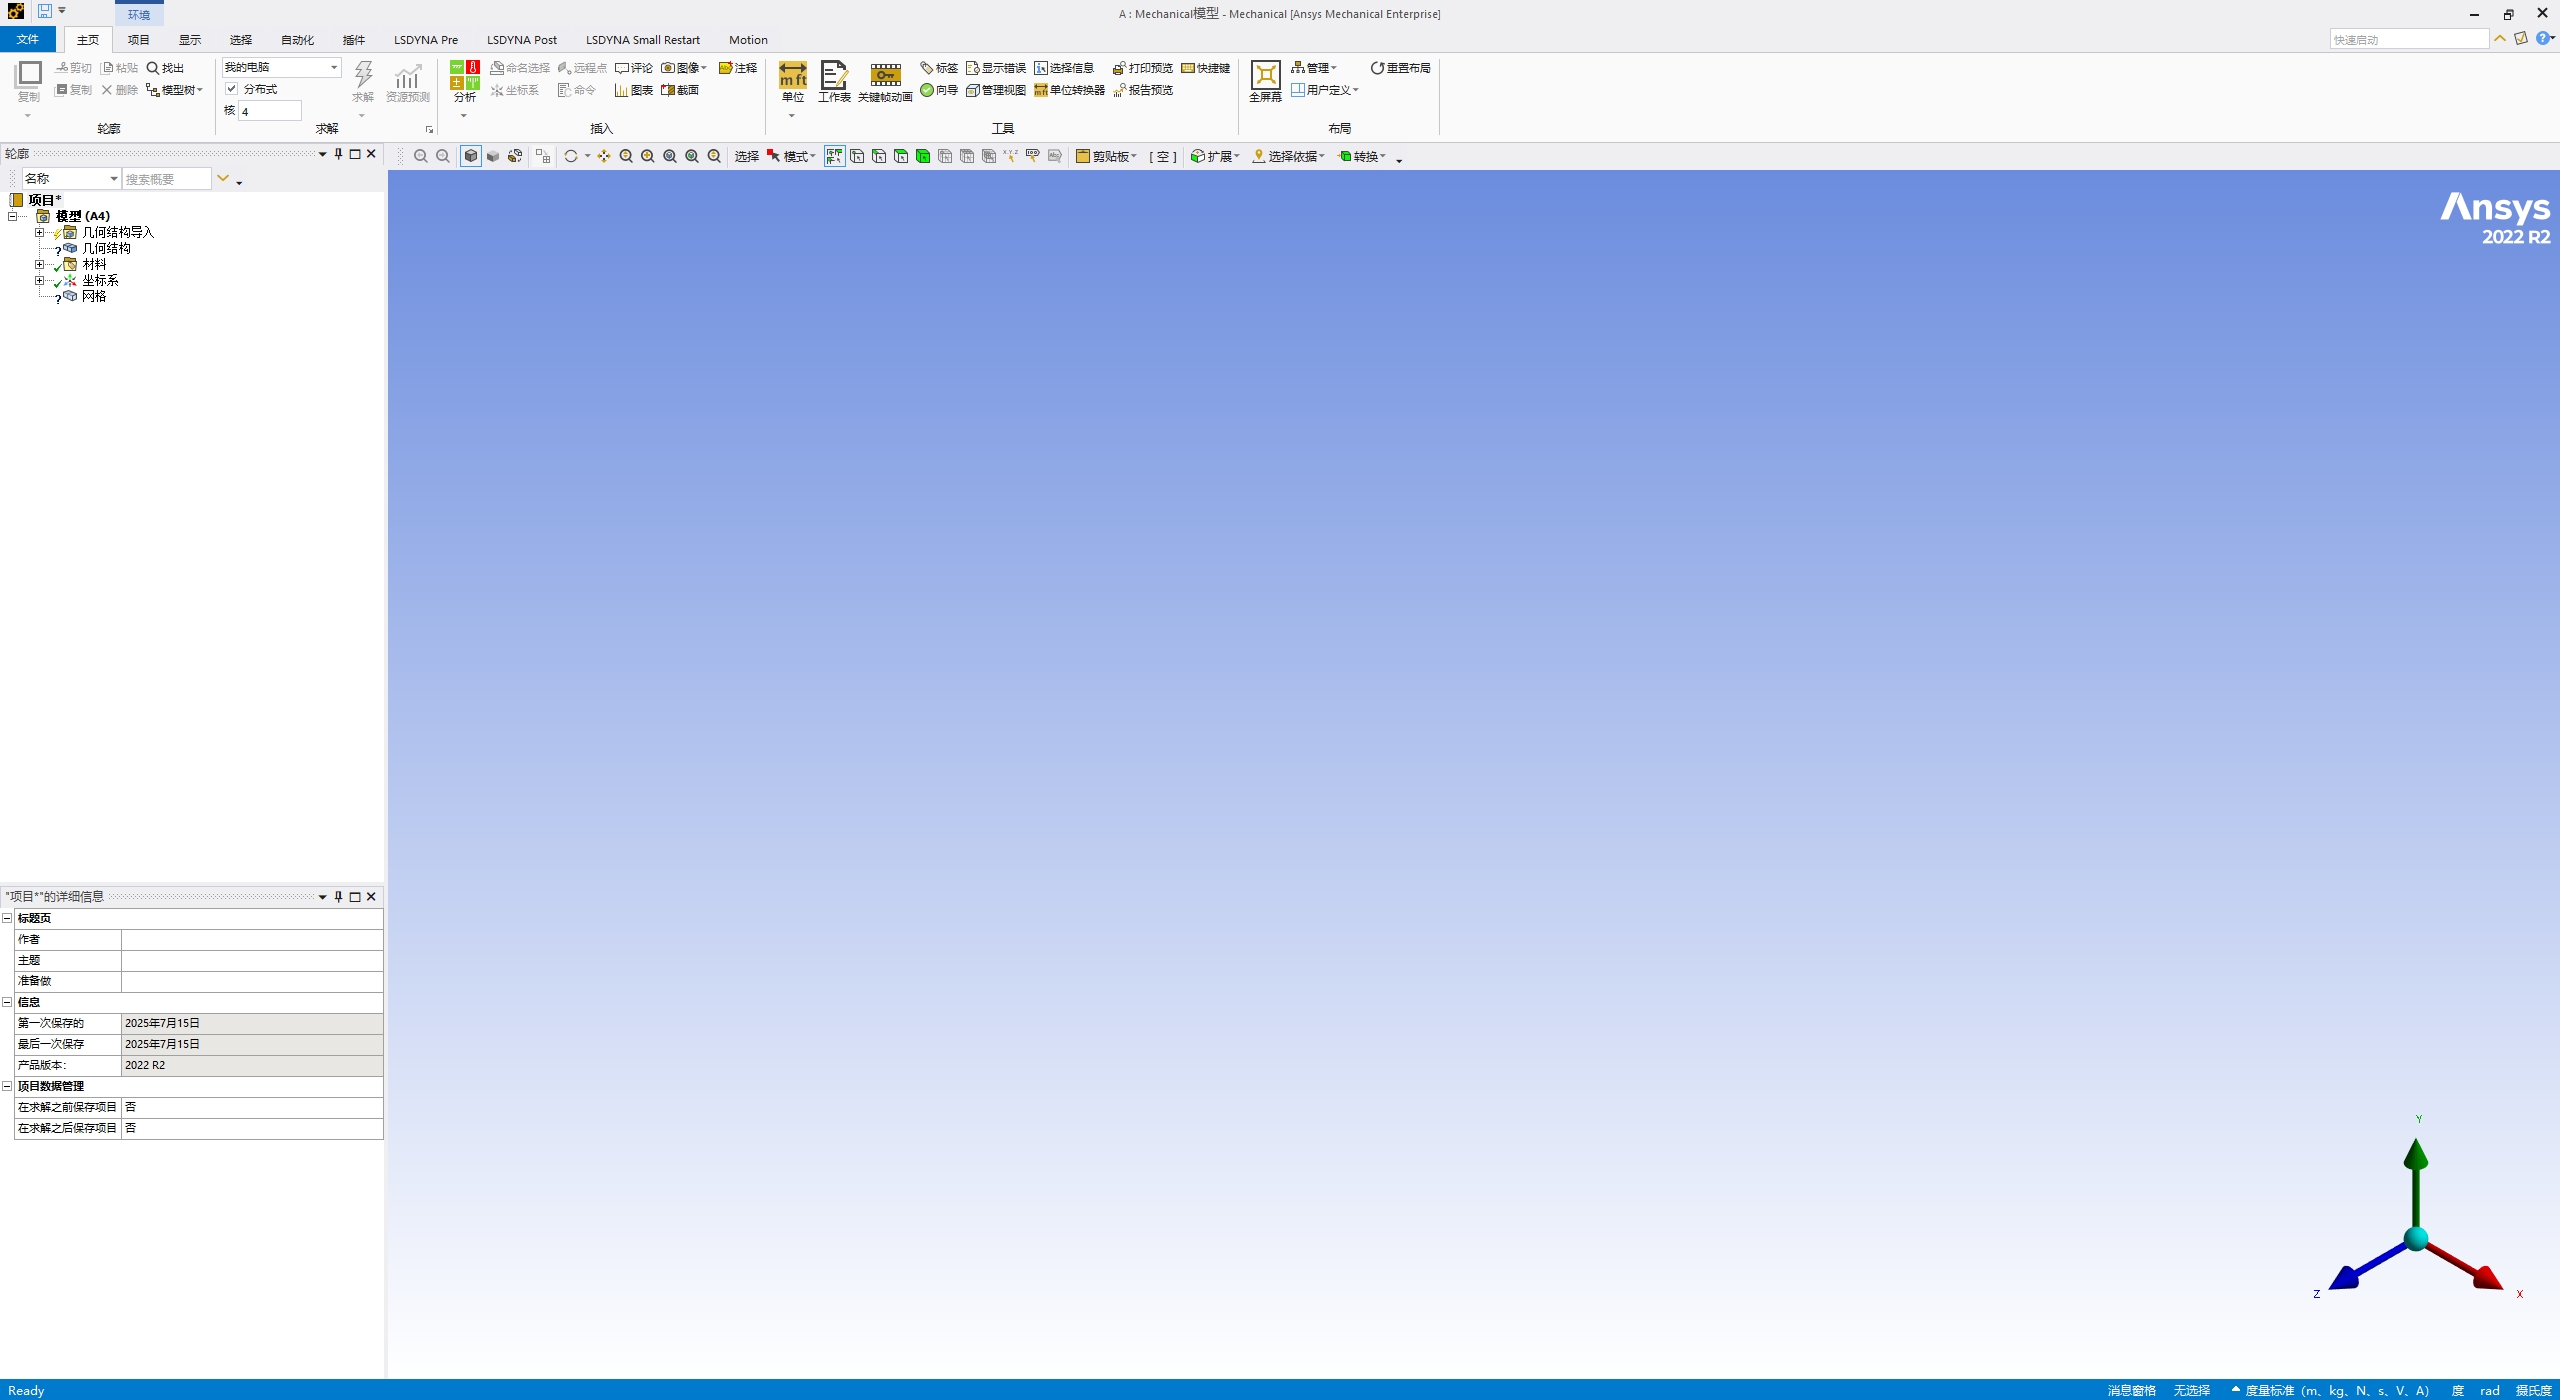This screenshot has width=2560, height=1400.
Task: Click the Full Screen (全屏幕) icon
Action: point(1265,76)
